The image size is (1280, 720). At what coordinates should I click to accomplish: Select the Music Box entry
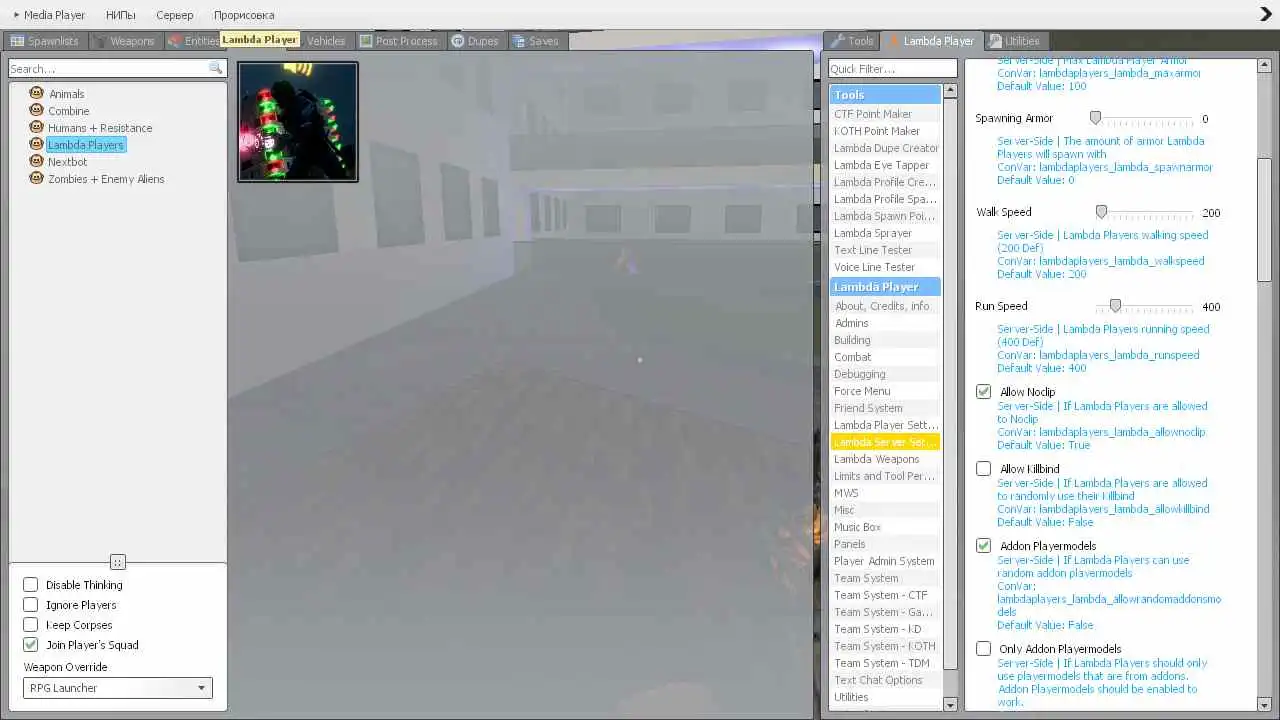click(885, 527)
